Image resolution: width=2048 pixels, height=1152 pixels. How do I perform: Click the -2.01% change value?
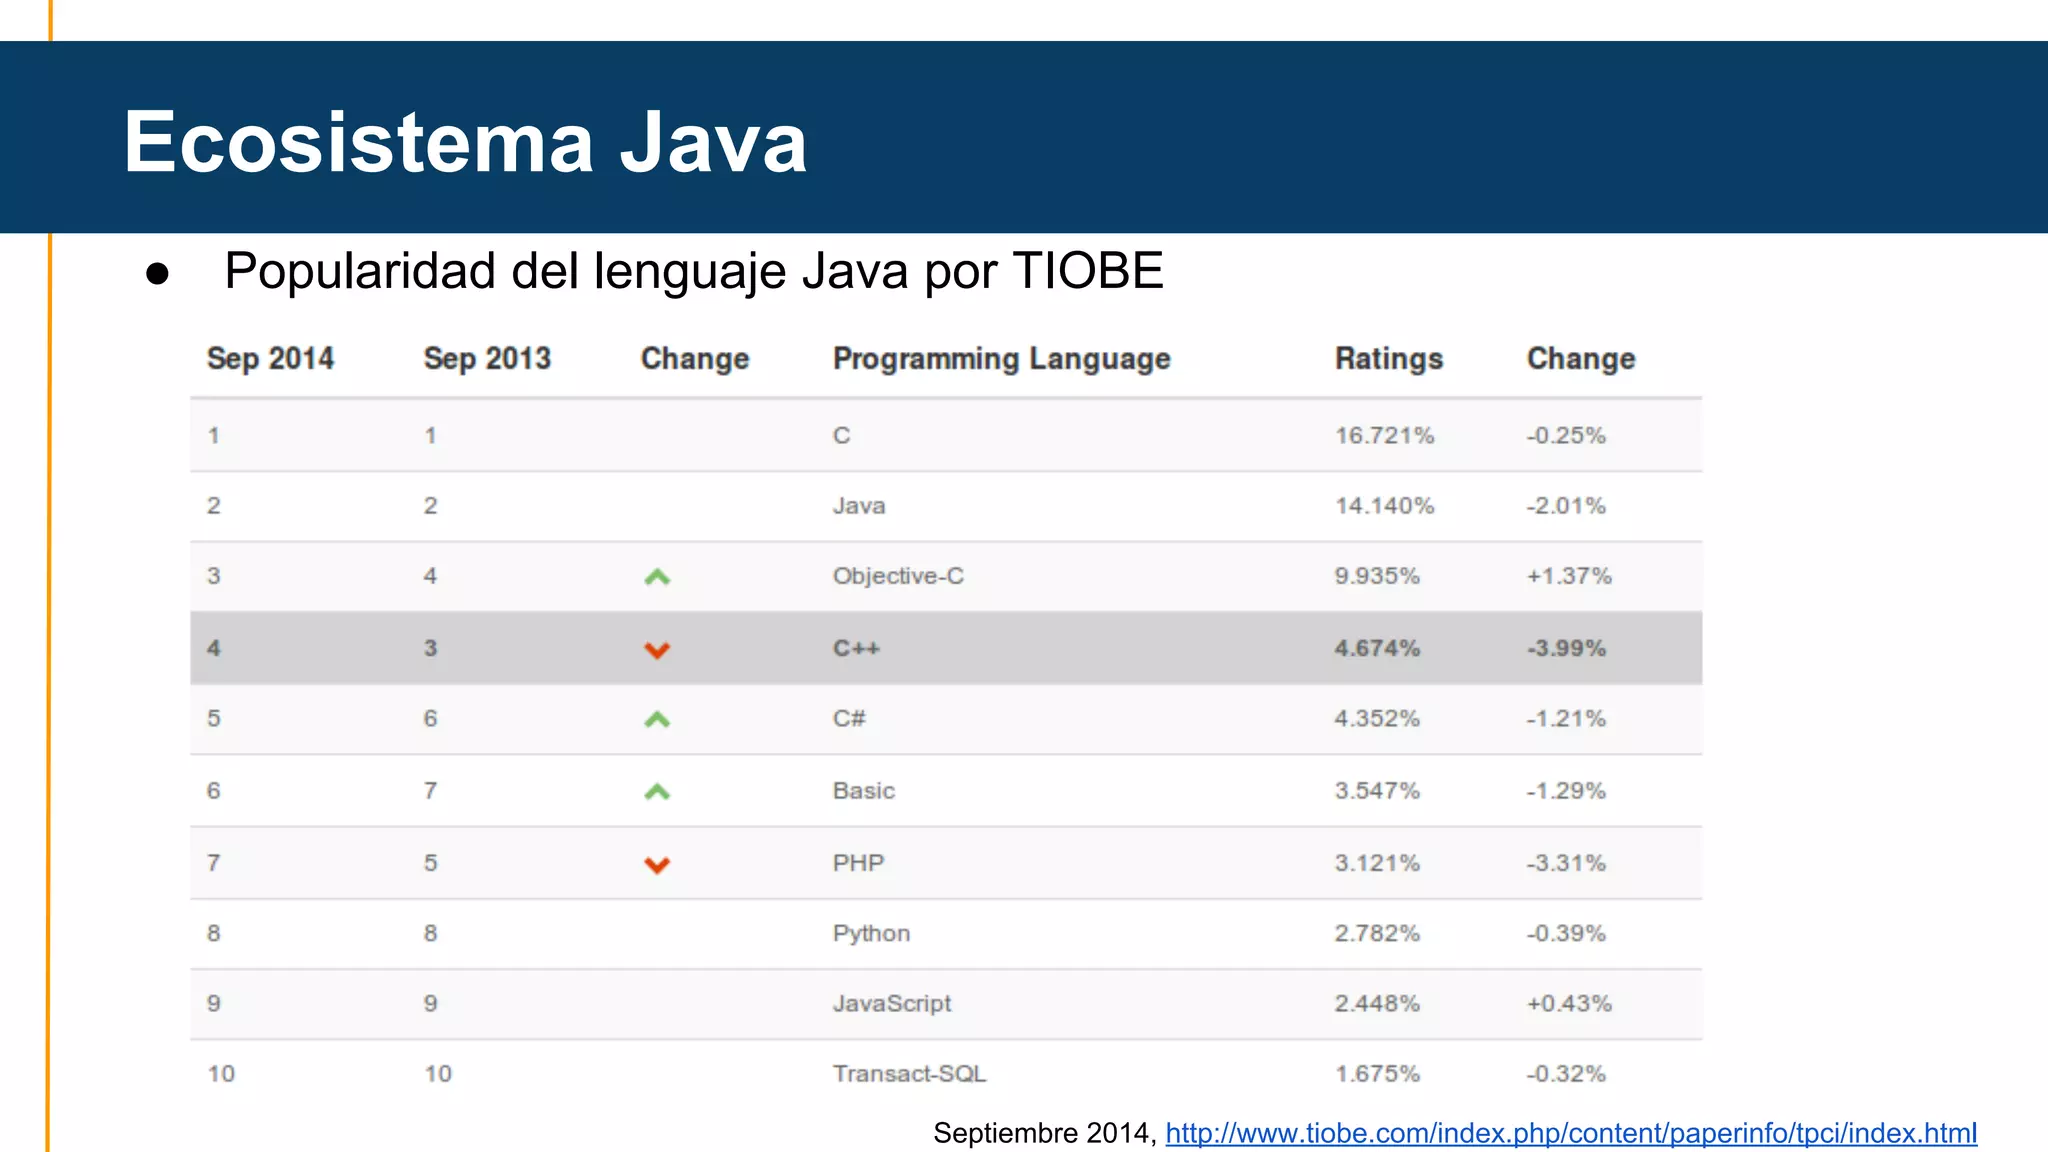[1566, 506]
